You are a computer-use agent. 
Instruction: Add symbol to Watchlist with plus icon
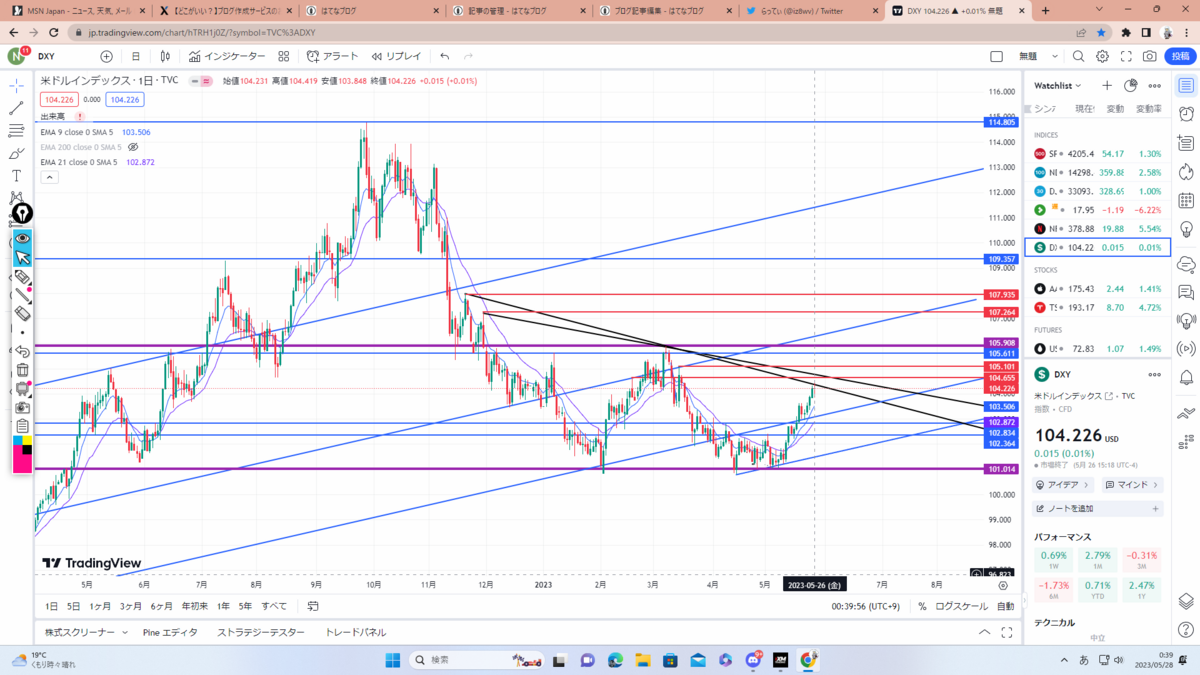click(x=1107, y=86)
